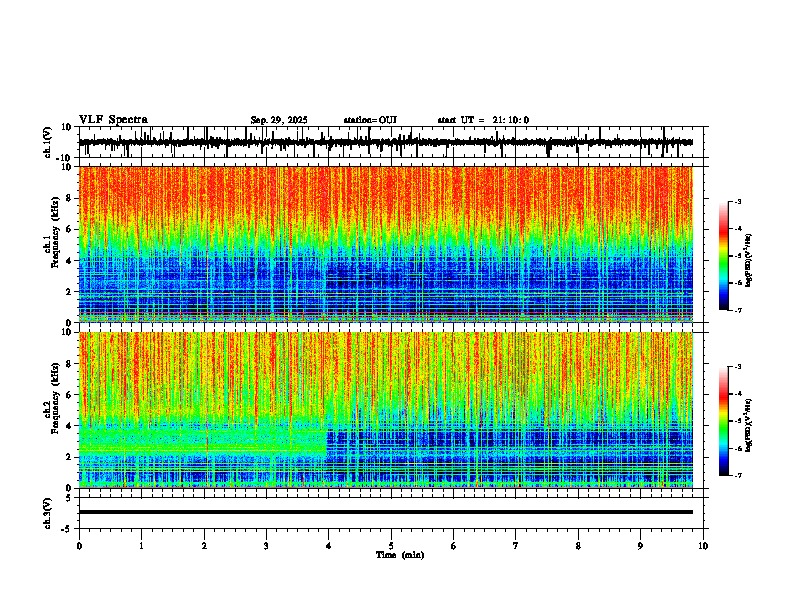Click the ch.2 spectrogram color scale bar

pyautogui.click(x=724, y=421)
